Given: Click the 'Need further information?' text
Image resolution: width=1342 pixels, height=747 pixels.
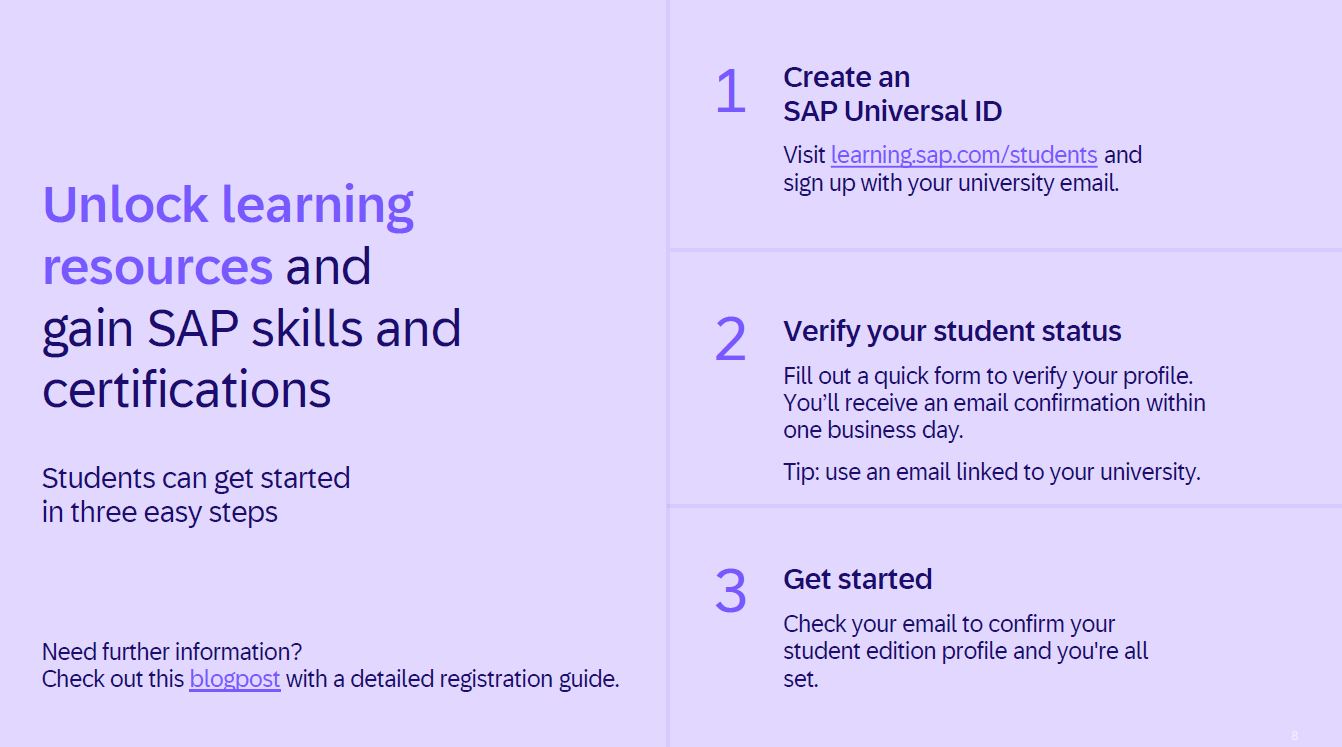Looking at the screenshot, I should tap(172, 652).
